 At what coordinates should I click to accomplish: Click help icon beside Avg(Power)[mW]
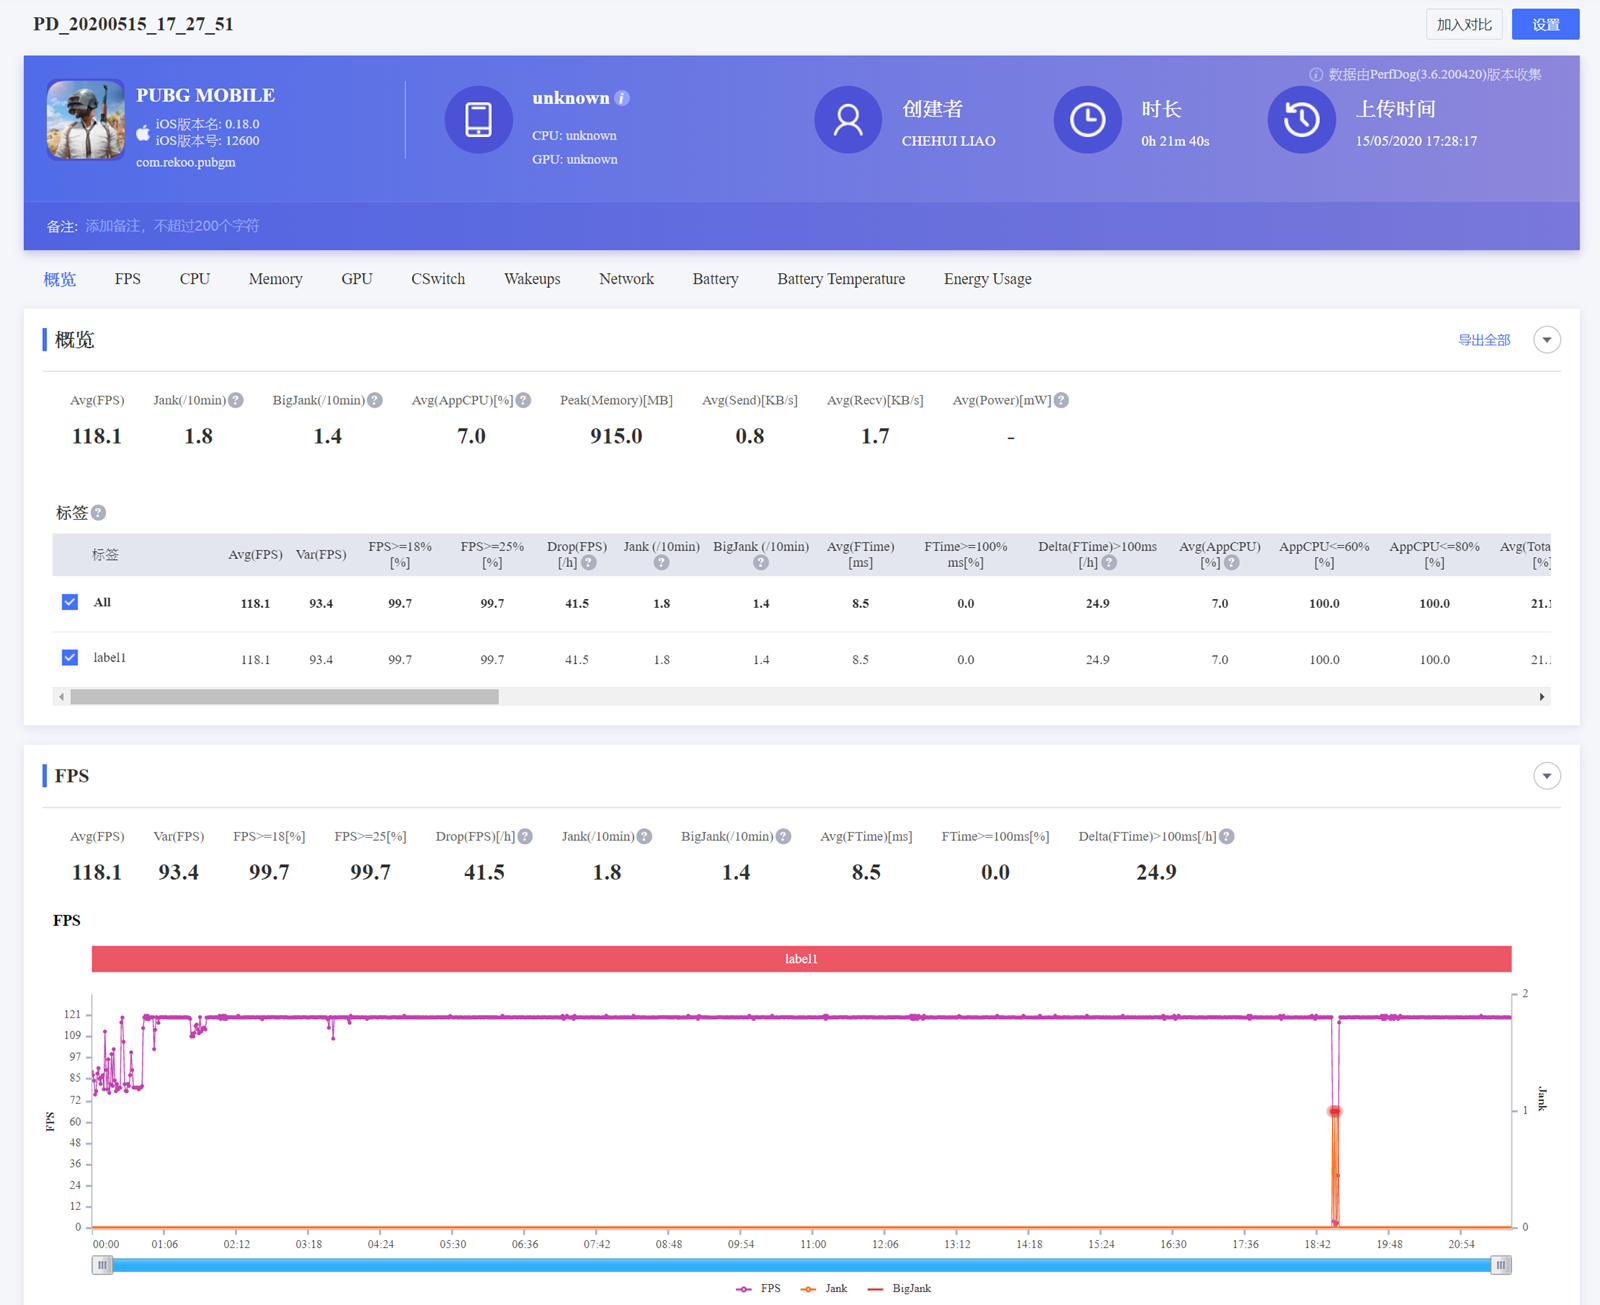[x=1062, y=400]
